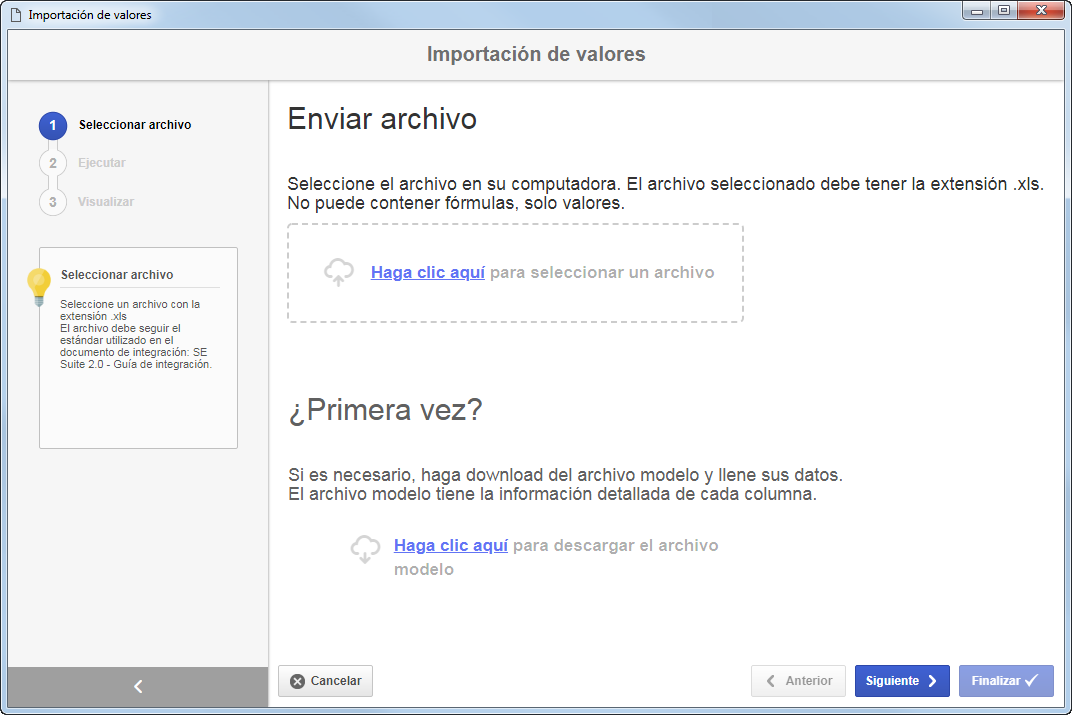
Task: Click text 'para seleccionar un archivo'
Action: [x=602, y=272]
